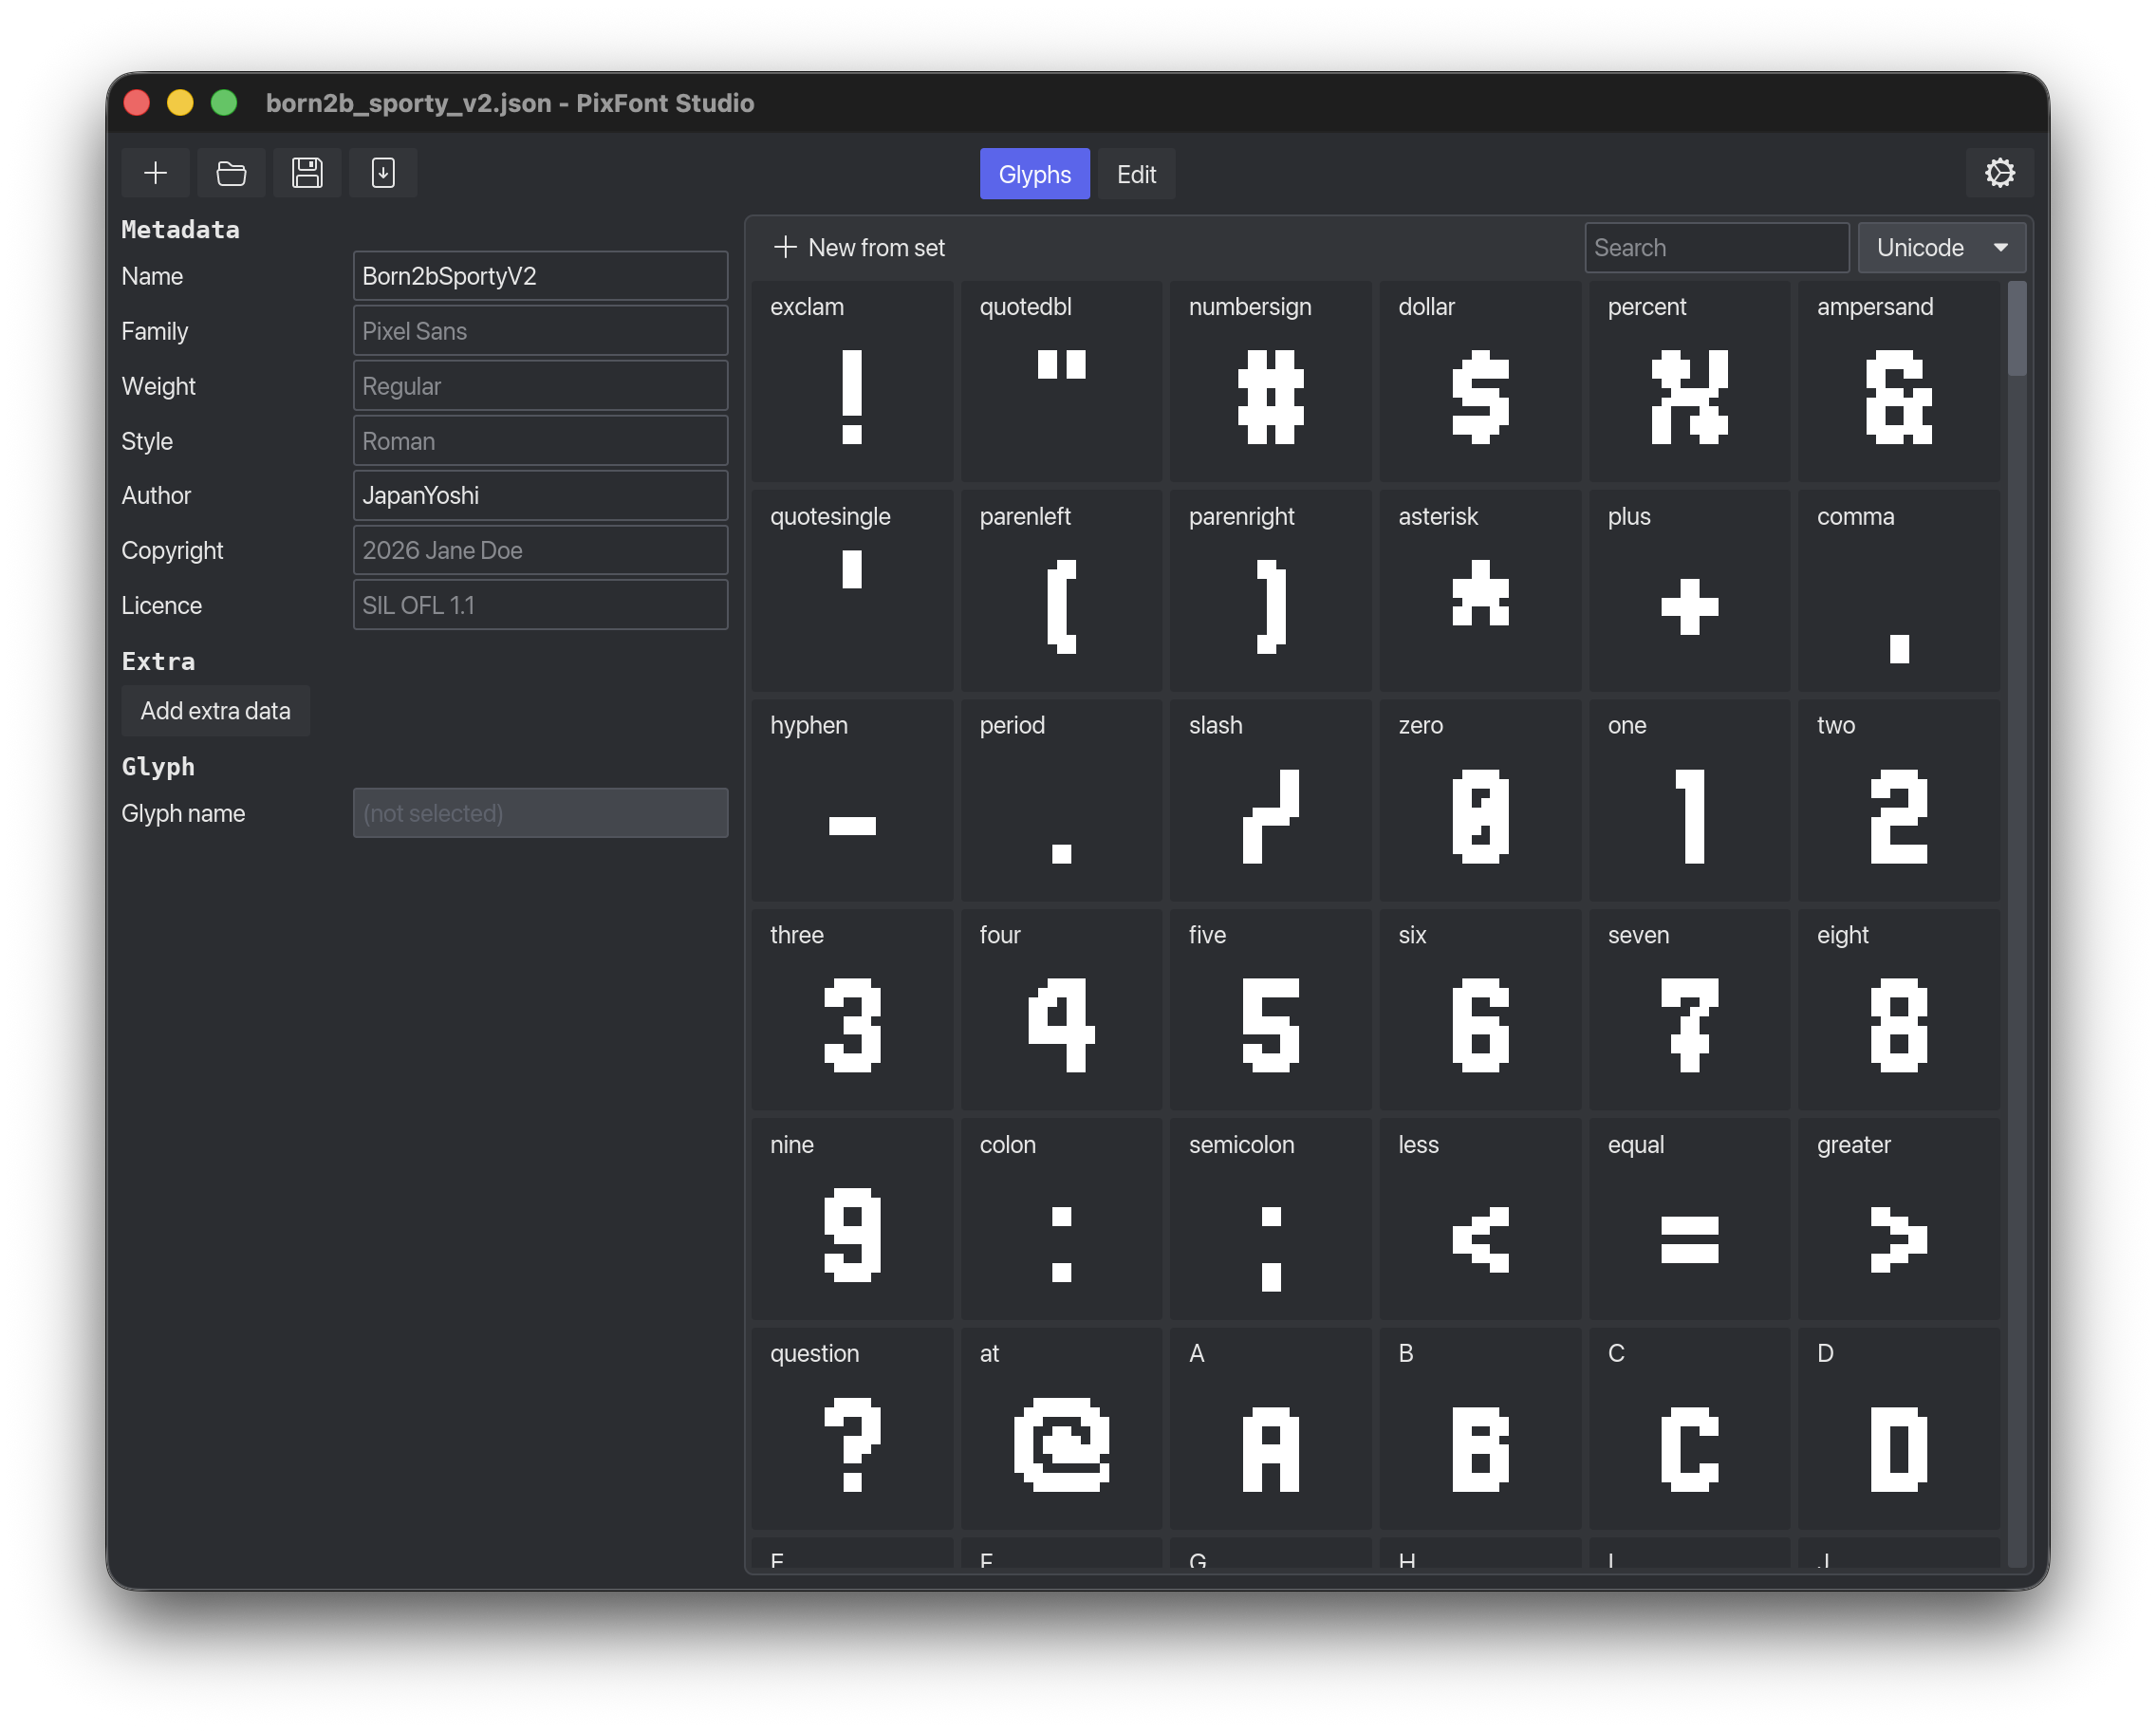
Task: Select the at glyph tile
Action: click(x=1061, y=1427)
